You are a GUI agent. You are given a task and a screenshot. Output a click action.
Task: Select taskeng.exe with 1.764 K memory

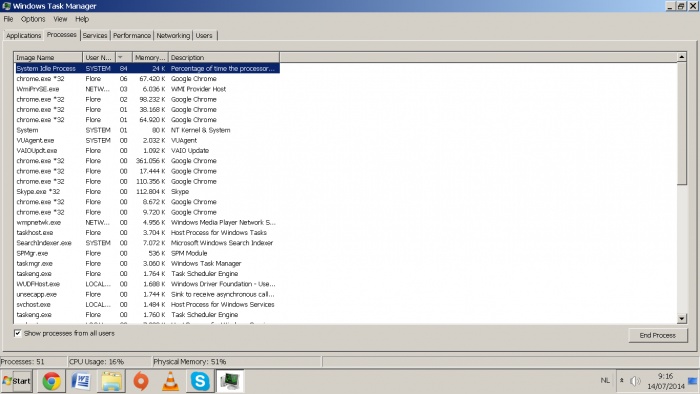(x=147, y=274)
